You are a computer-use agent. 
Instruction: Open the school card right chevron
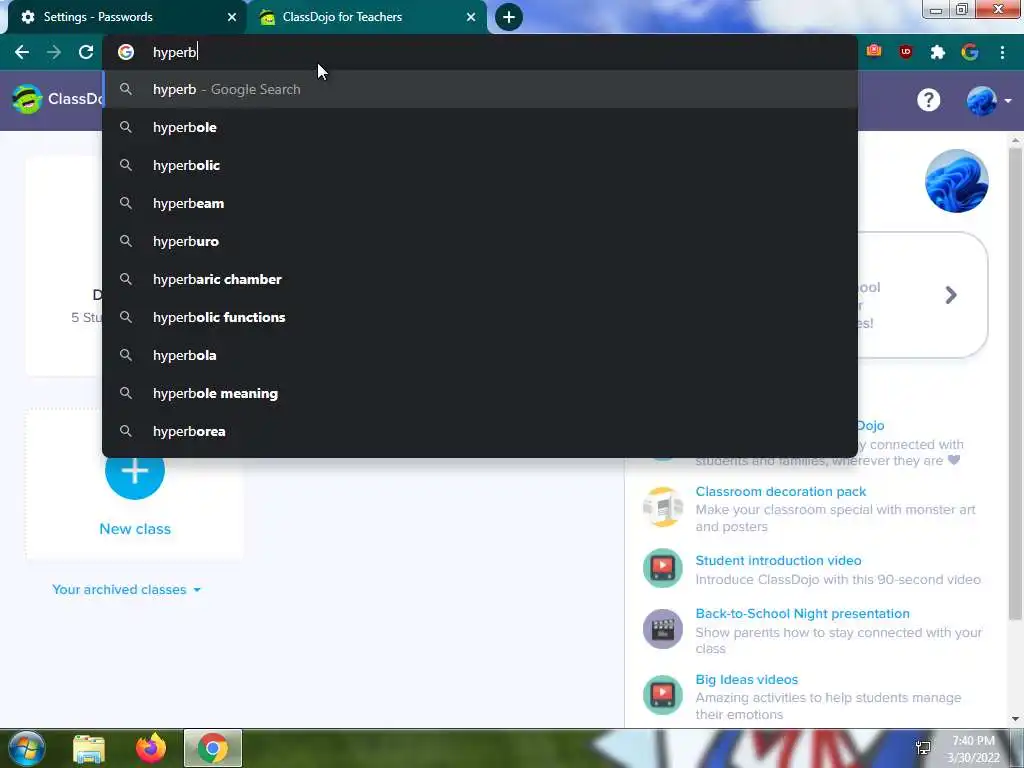(x=951, y=295)
